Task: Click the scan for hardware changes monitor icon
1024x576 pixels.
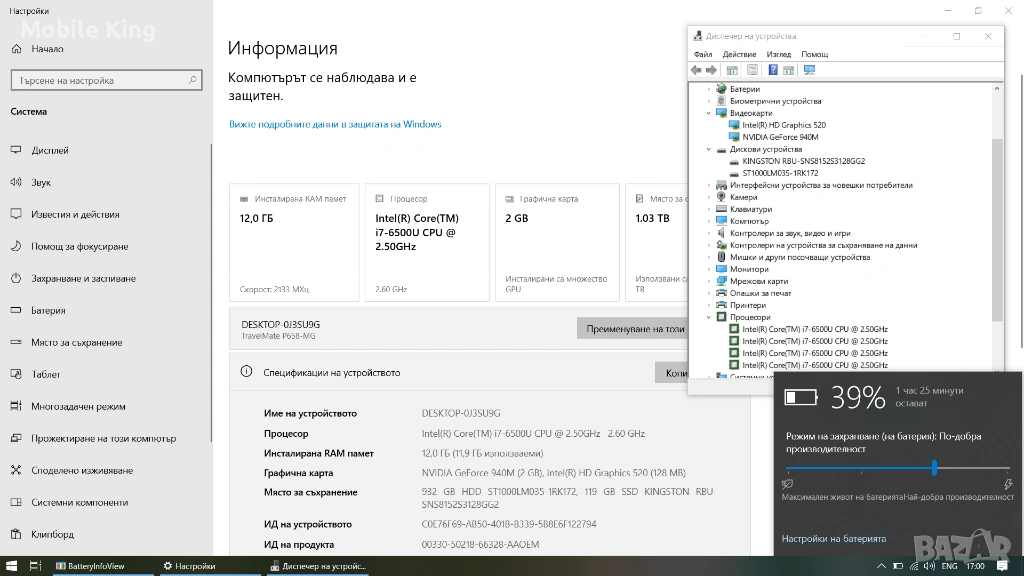Action: pos(809,70)
